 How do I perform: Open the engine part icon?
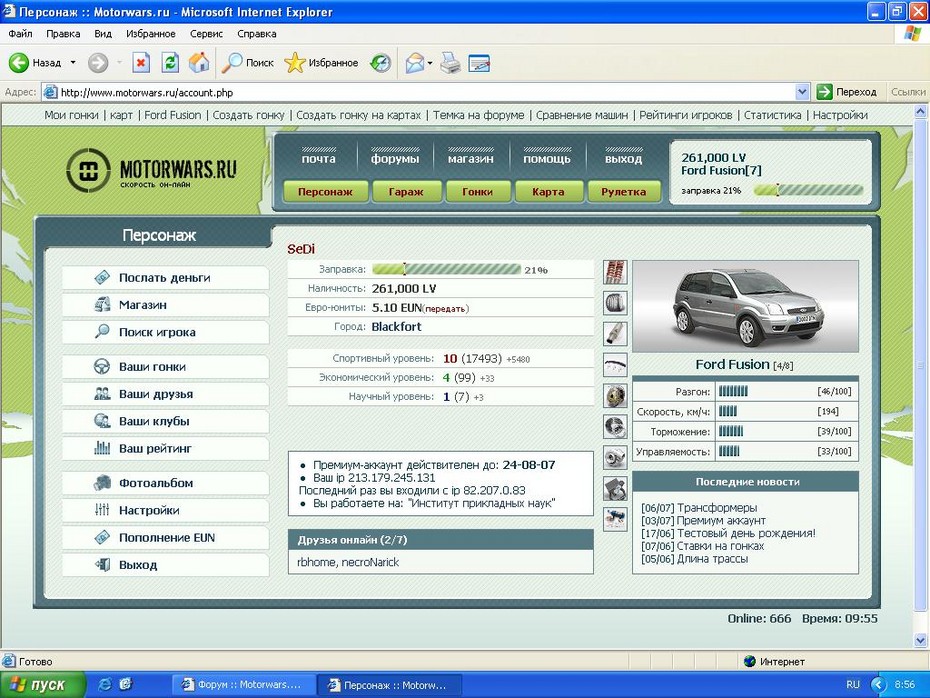(615, 488)
